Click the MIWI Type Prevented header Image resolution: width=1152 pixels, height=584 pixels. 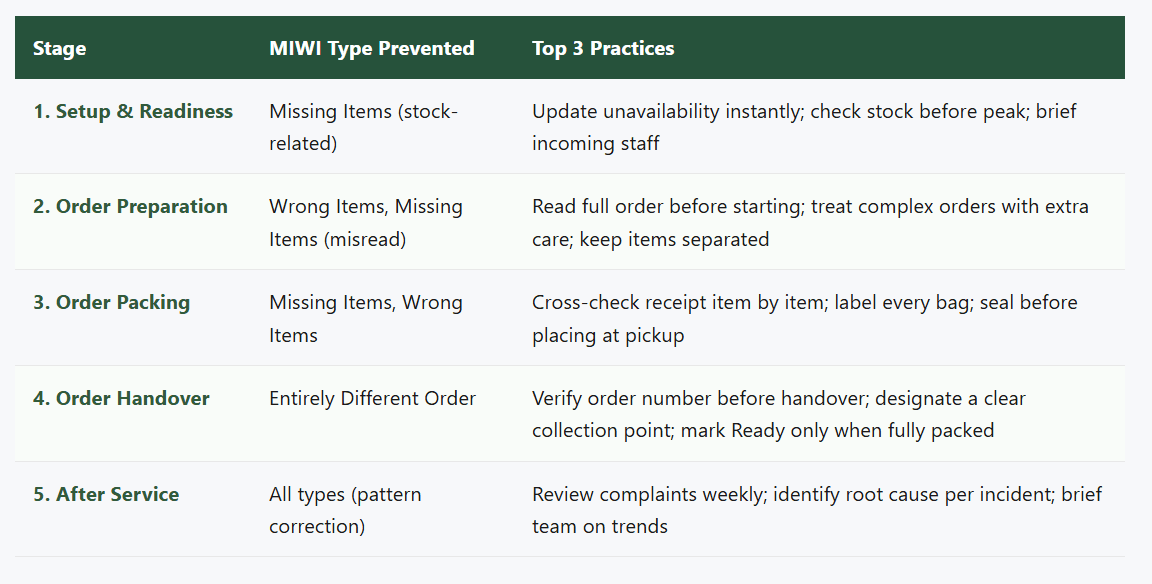372,48
